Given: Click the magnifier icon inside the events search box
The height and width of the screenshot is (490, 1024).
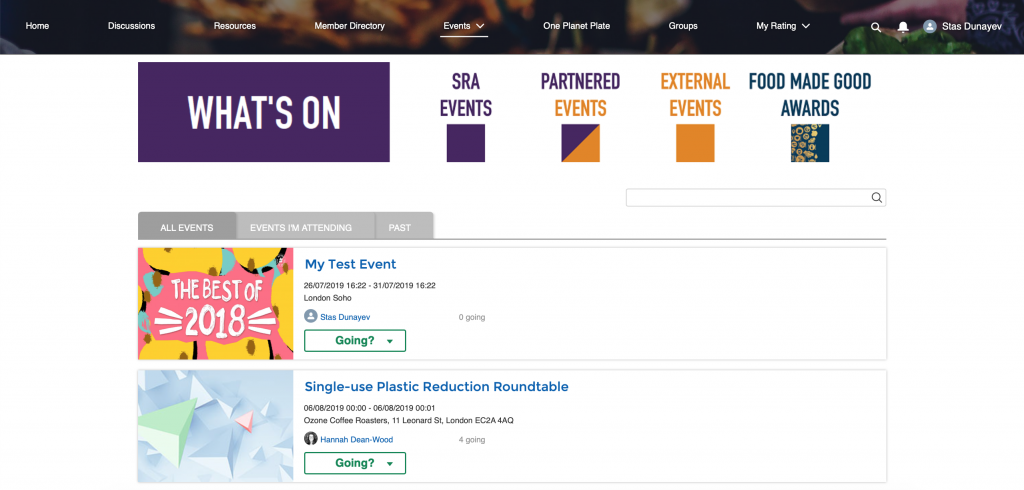Looking at the screenshot, I should pos(877,198).
